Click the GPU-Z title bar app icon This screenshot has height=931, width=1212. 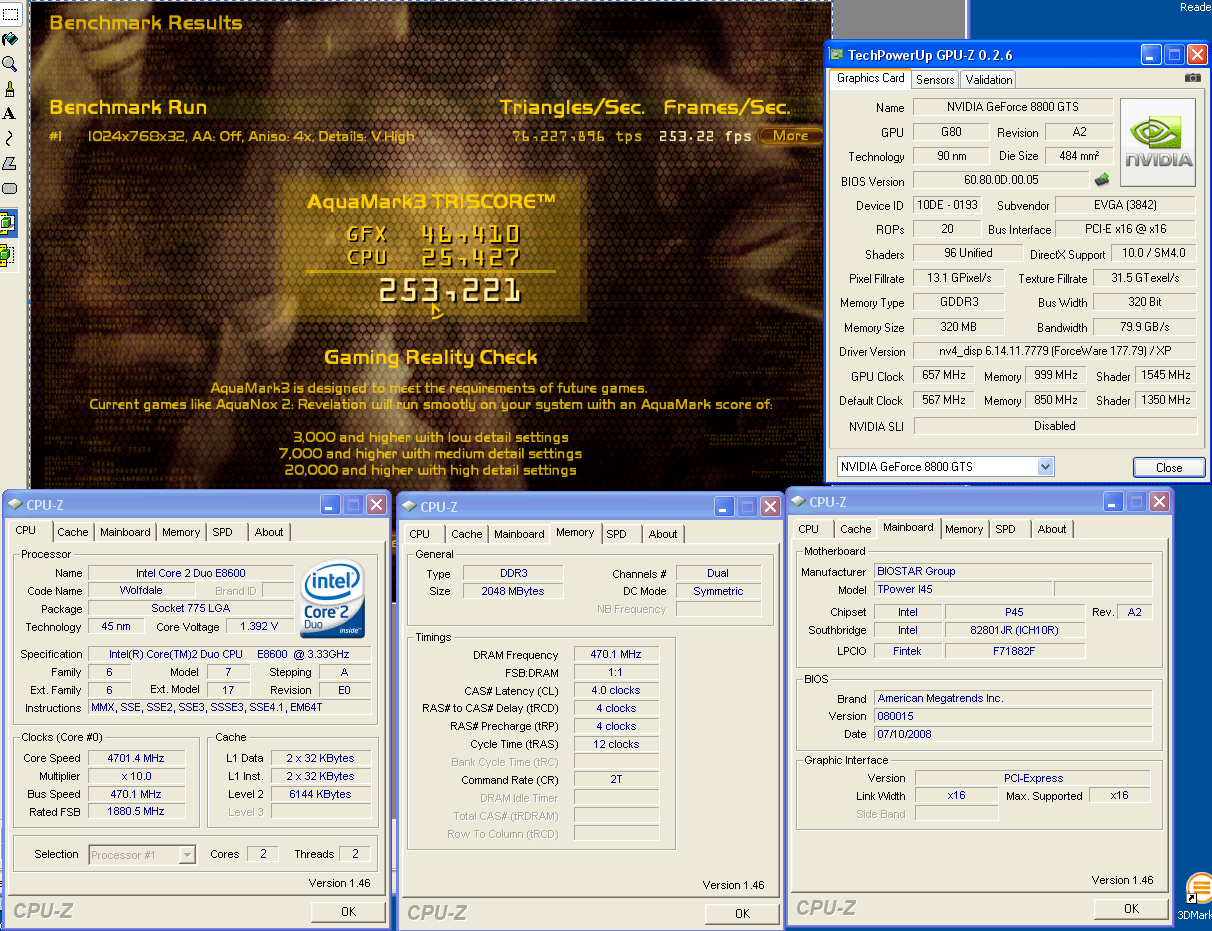click(x=836, y=55)
